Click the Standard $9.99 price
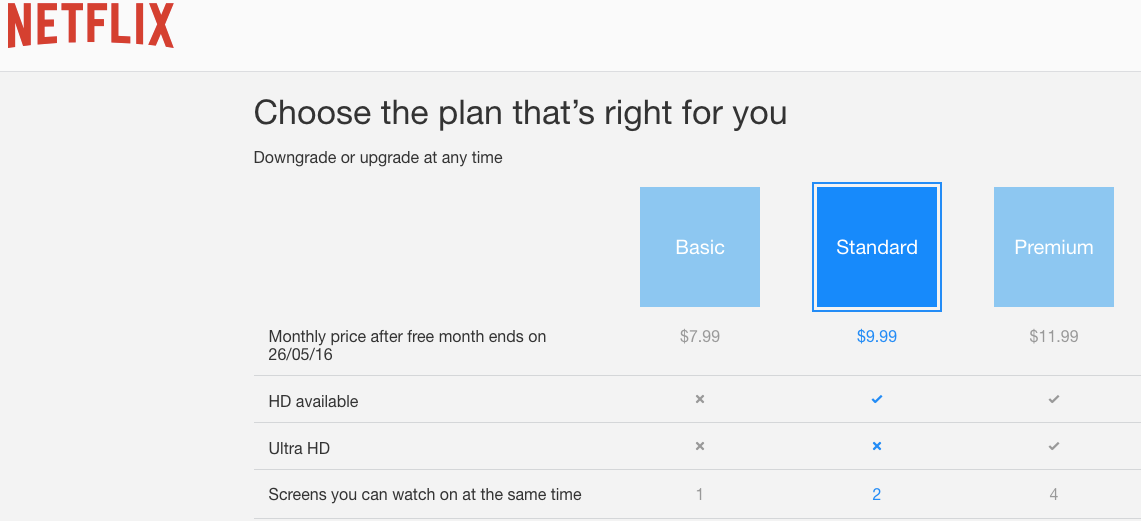This screenshot has height=521, width=1141. pos(877,336)
